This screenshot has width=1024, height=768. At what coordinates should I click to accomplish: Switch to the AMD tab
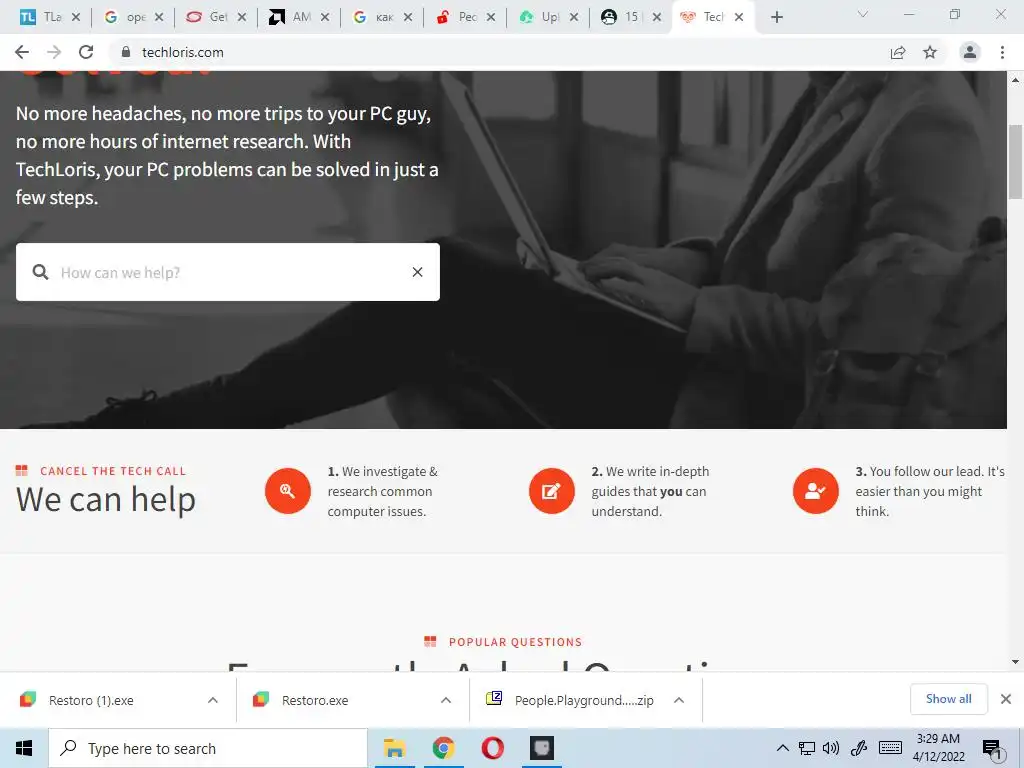tap(293, 17)
